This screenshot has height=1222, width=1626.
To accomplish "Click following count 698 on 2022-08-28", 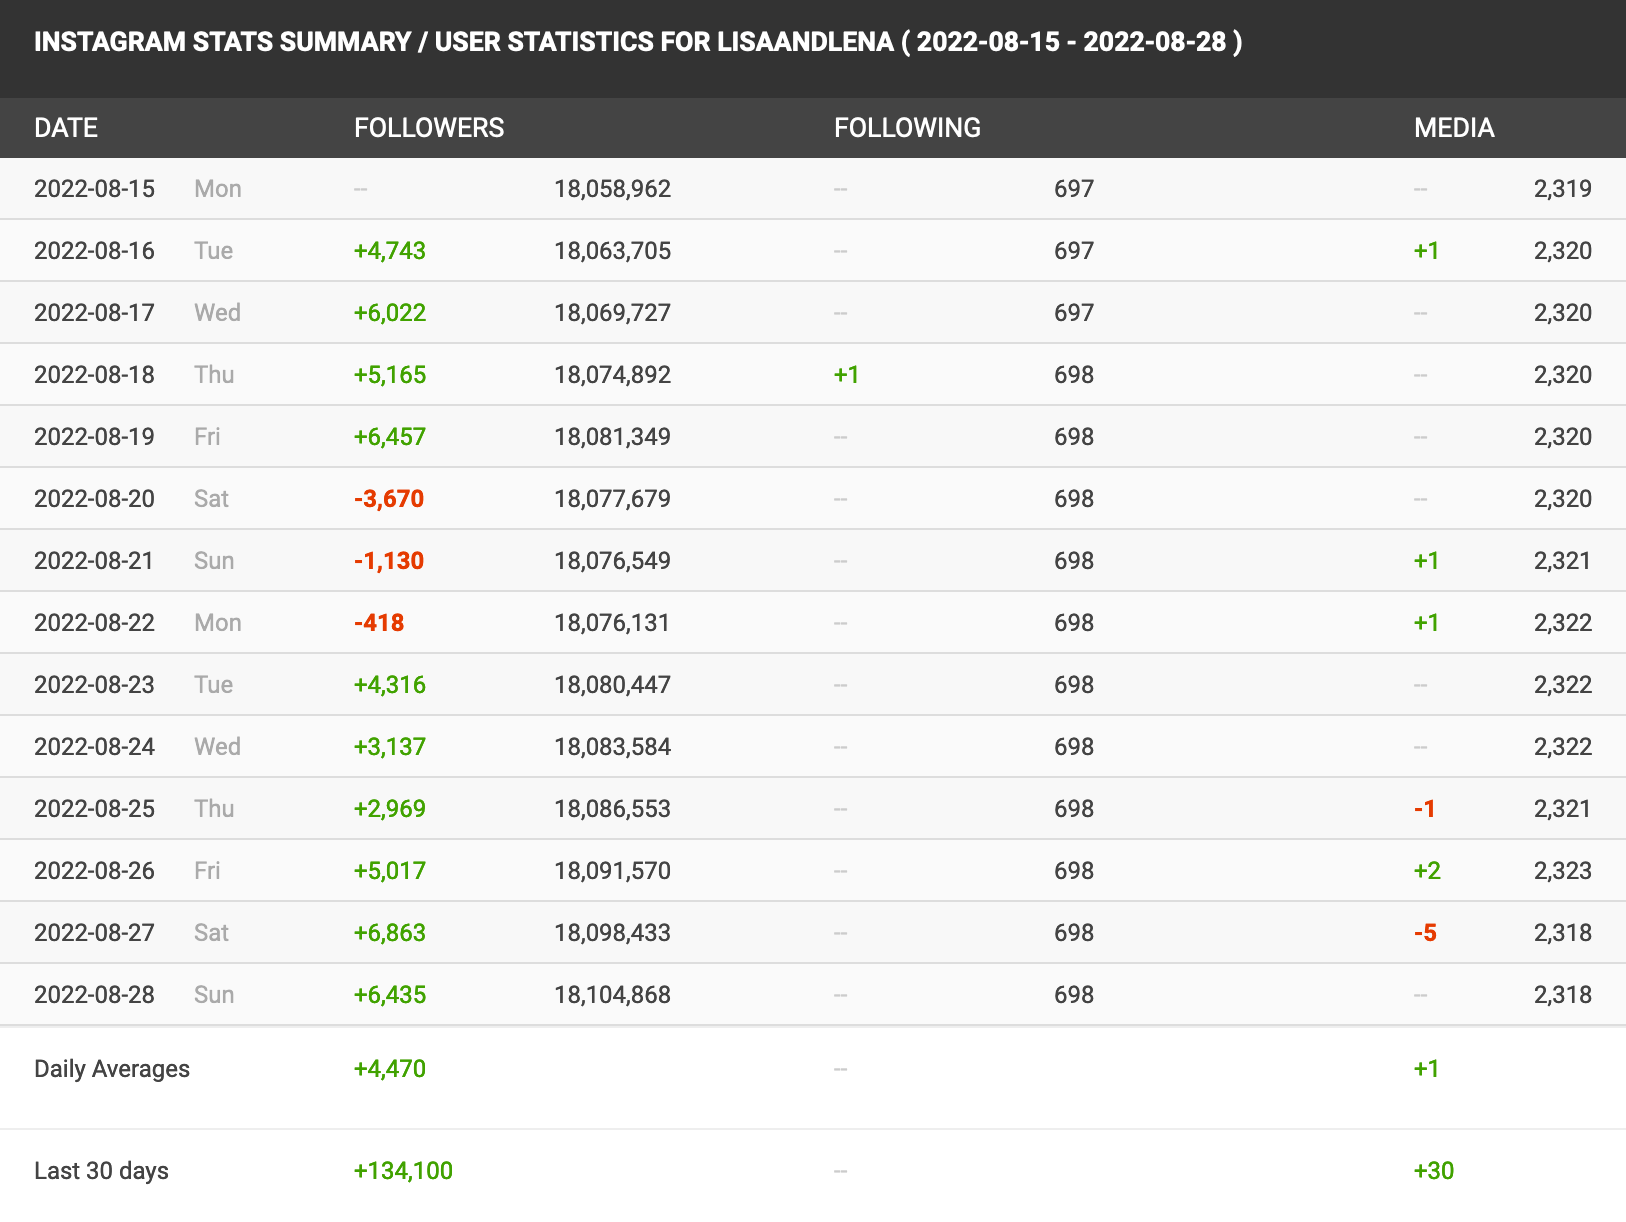I will [1074, 995].
